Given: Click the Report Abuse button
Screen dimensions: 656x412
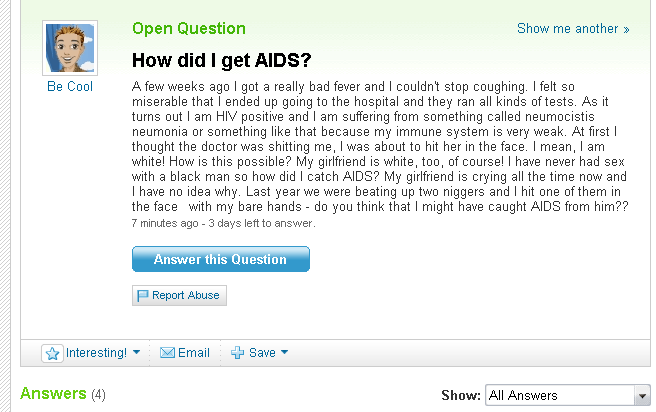Looking at the screenshot, I should point(179,295).
